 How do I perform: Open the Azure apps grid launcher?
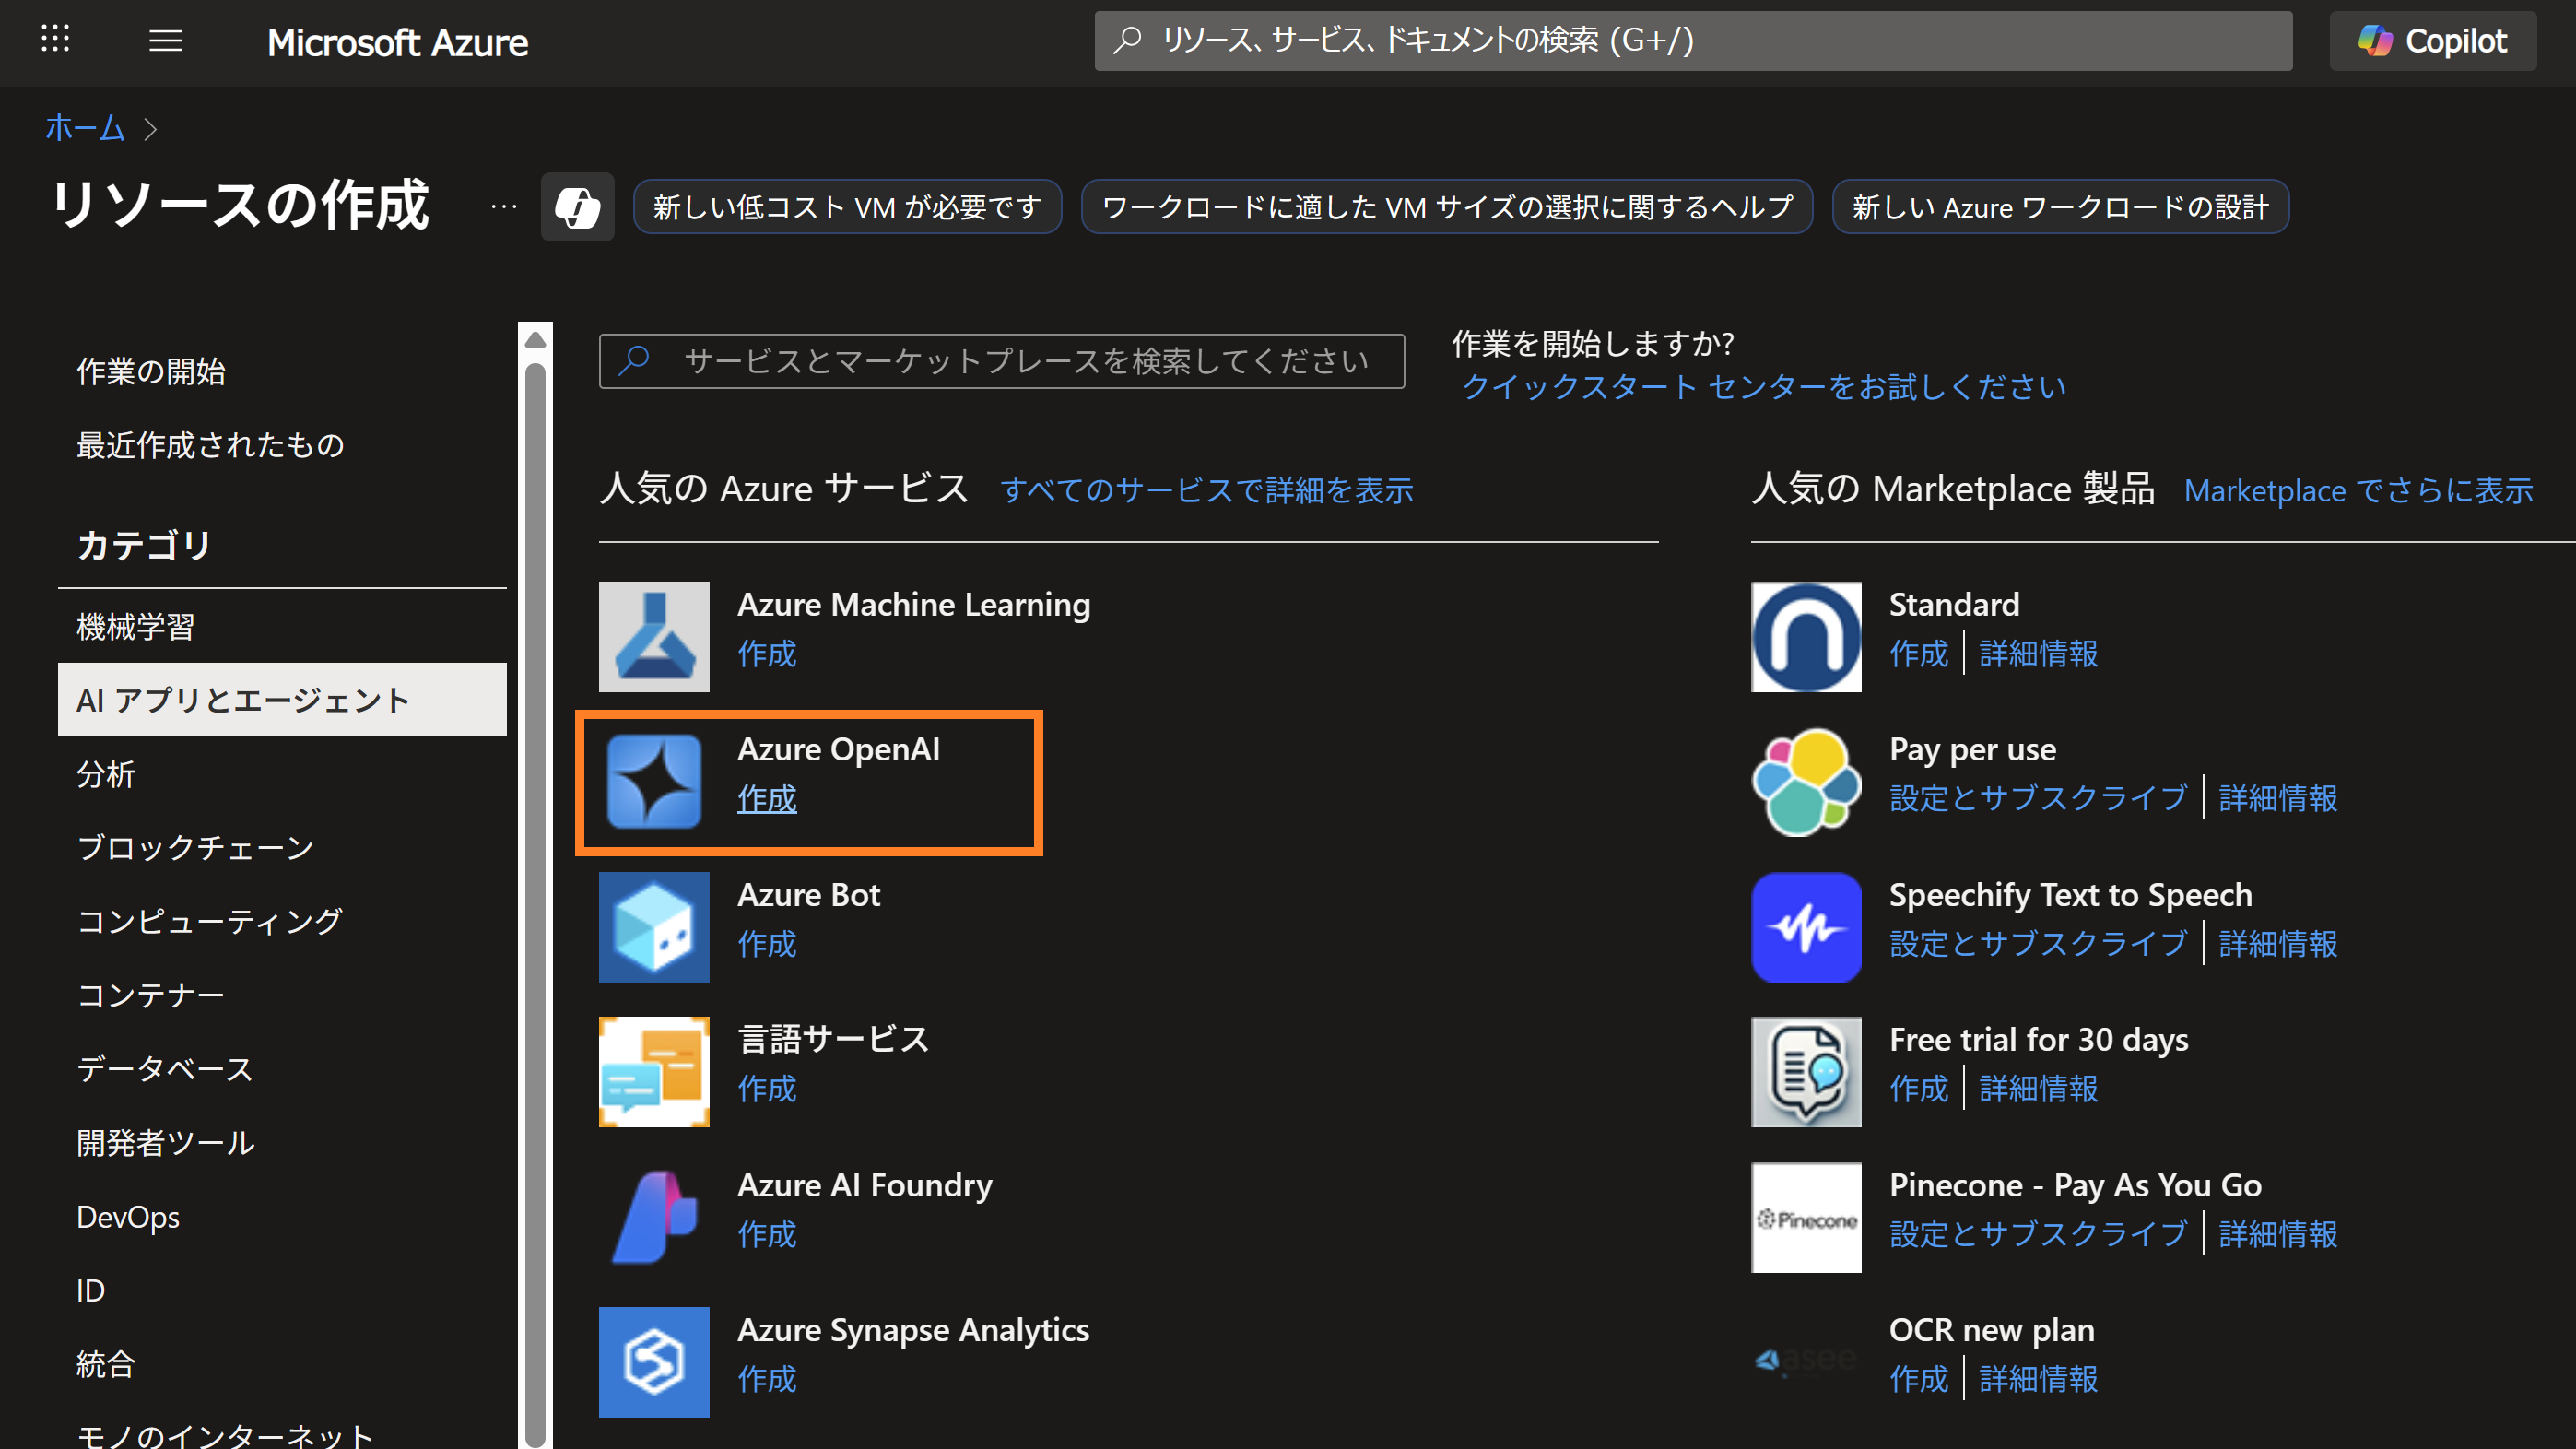point(55,40)
